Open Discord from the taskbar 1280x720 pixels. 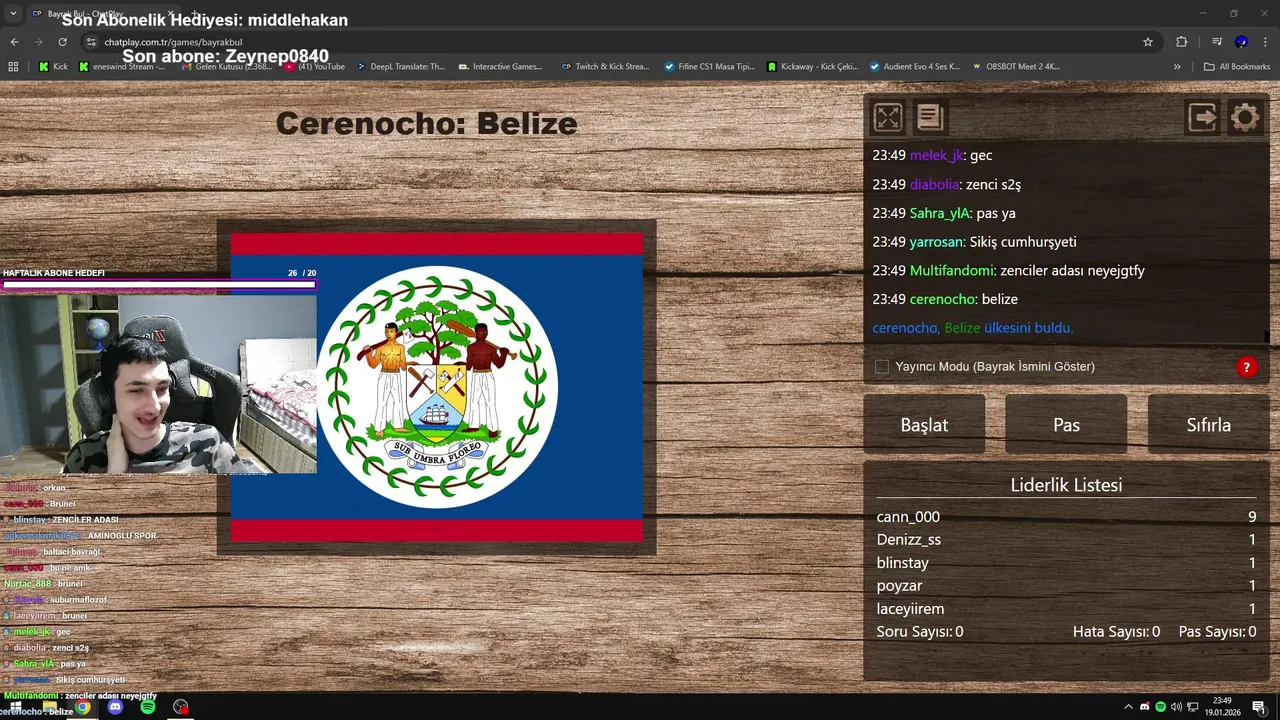pyautogui.click(x=115, y=707)
